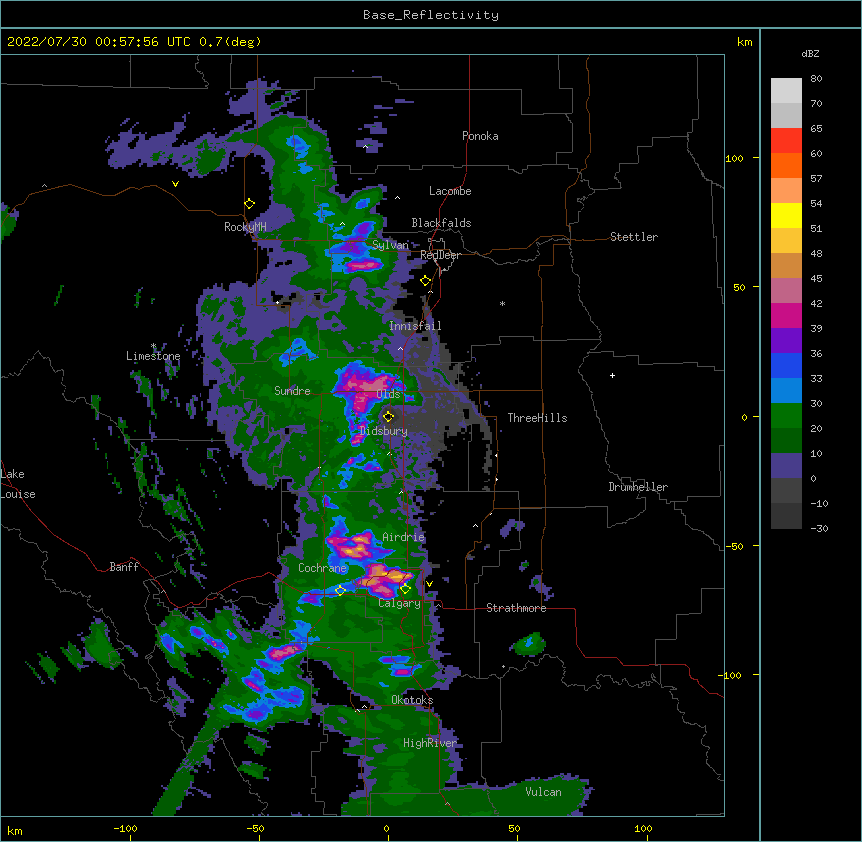Click the Limestone label
Image resolution: width=862 pixels, height=842 pixels.
(153, 356)
